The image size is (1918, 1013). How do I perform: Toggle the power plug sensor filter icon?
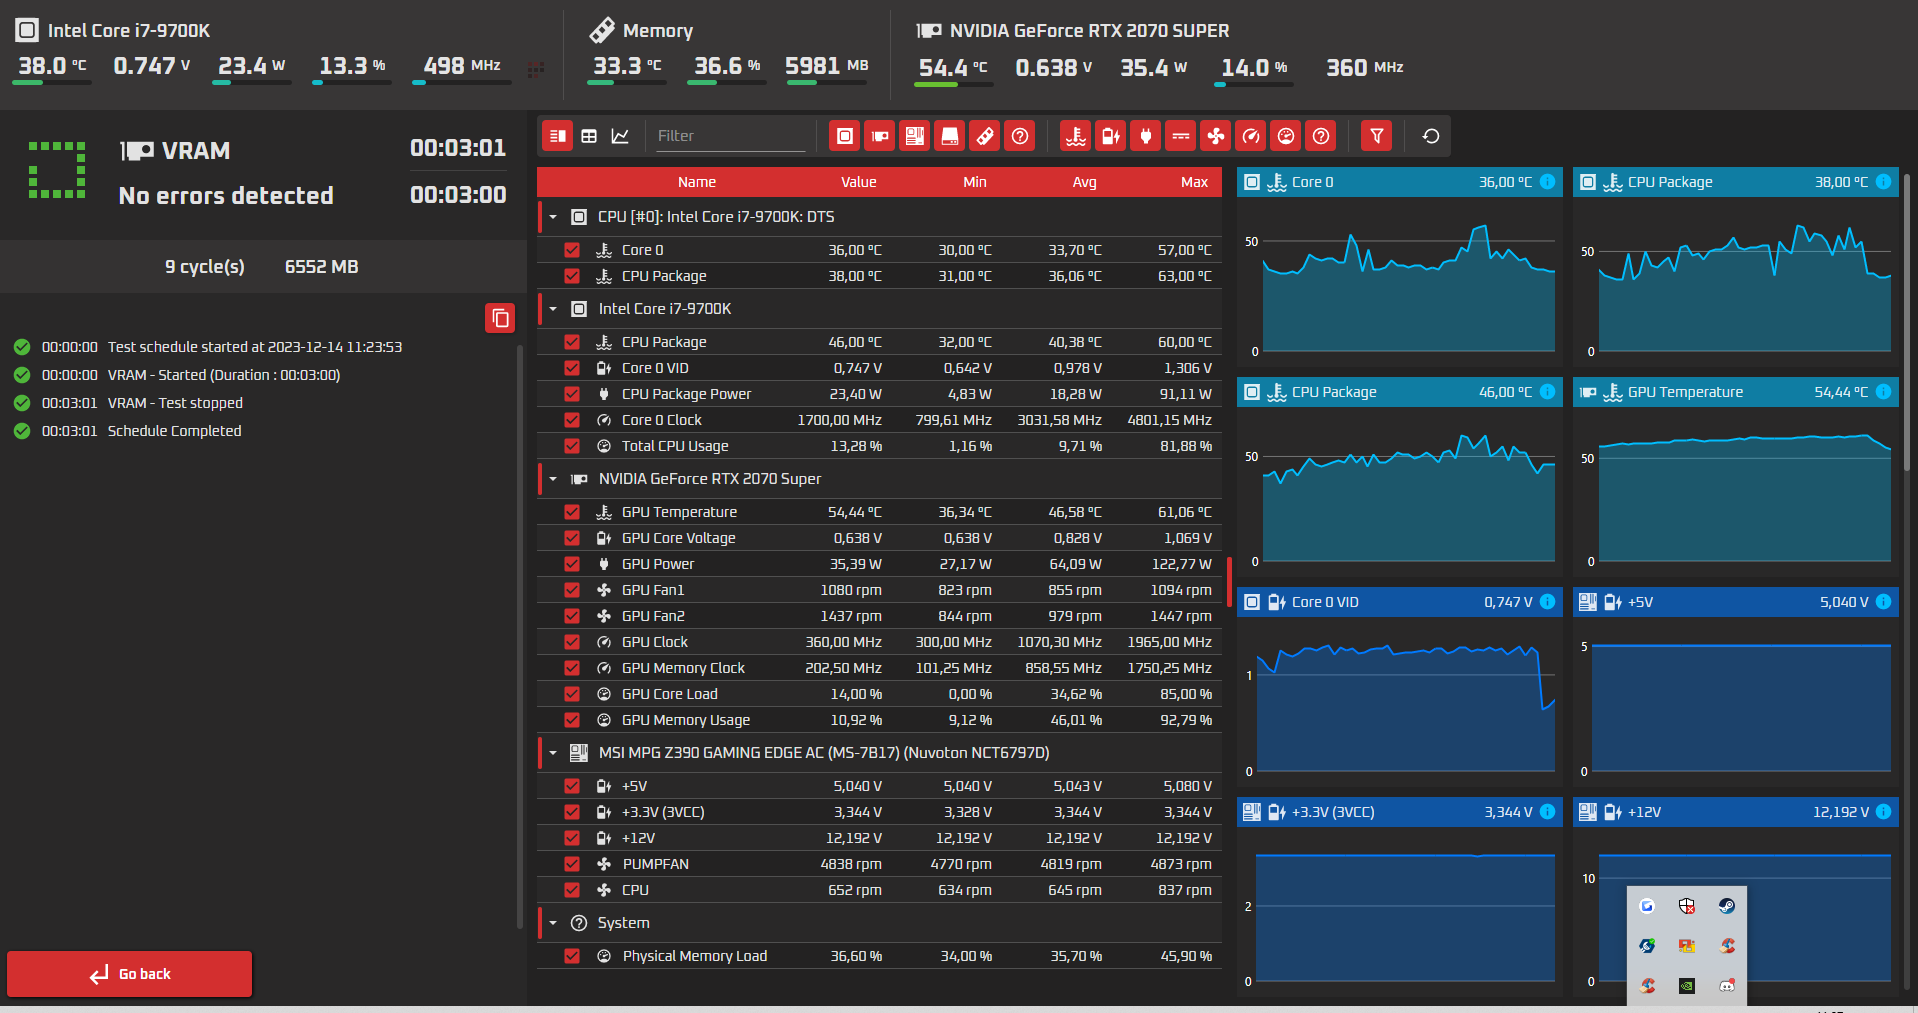[1146, 136]
